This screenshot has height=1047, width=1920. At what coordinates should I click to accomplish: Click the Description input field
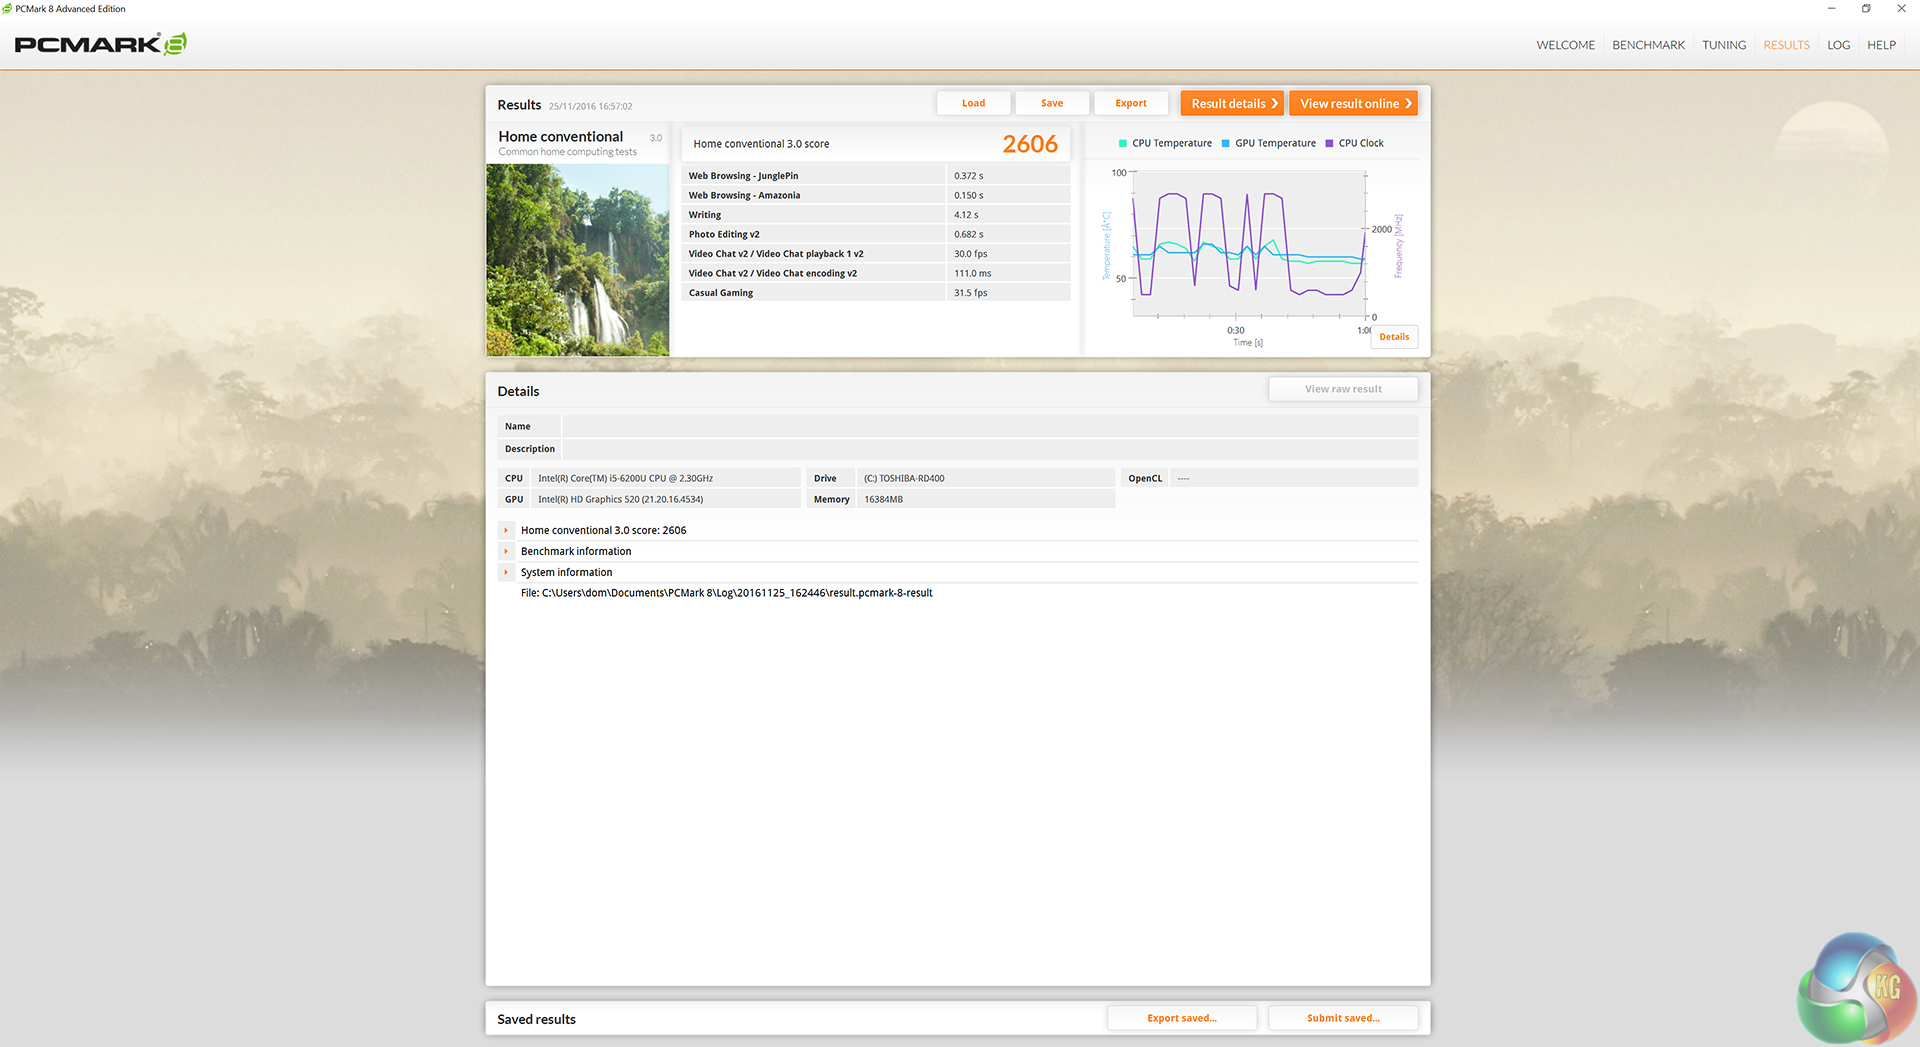click(x=990, y=449)
